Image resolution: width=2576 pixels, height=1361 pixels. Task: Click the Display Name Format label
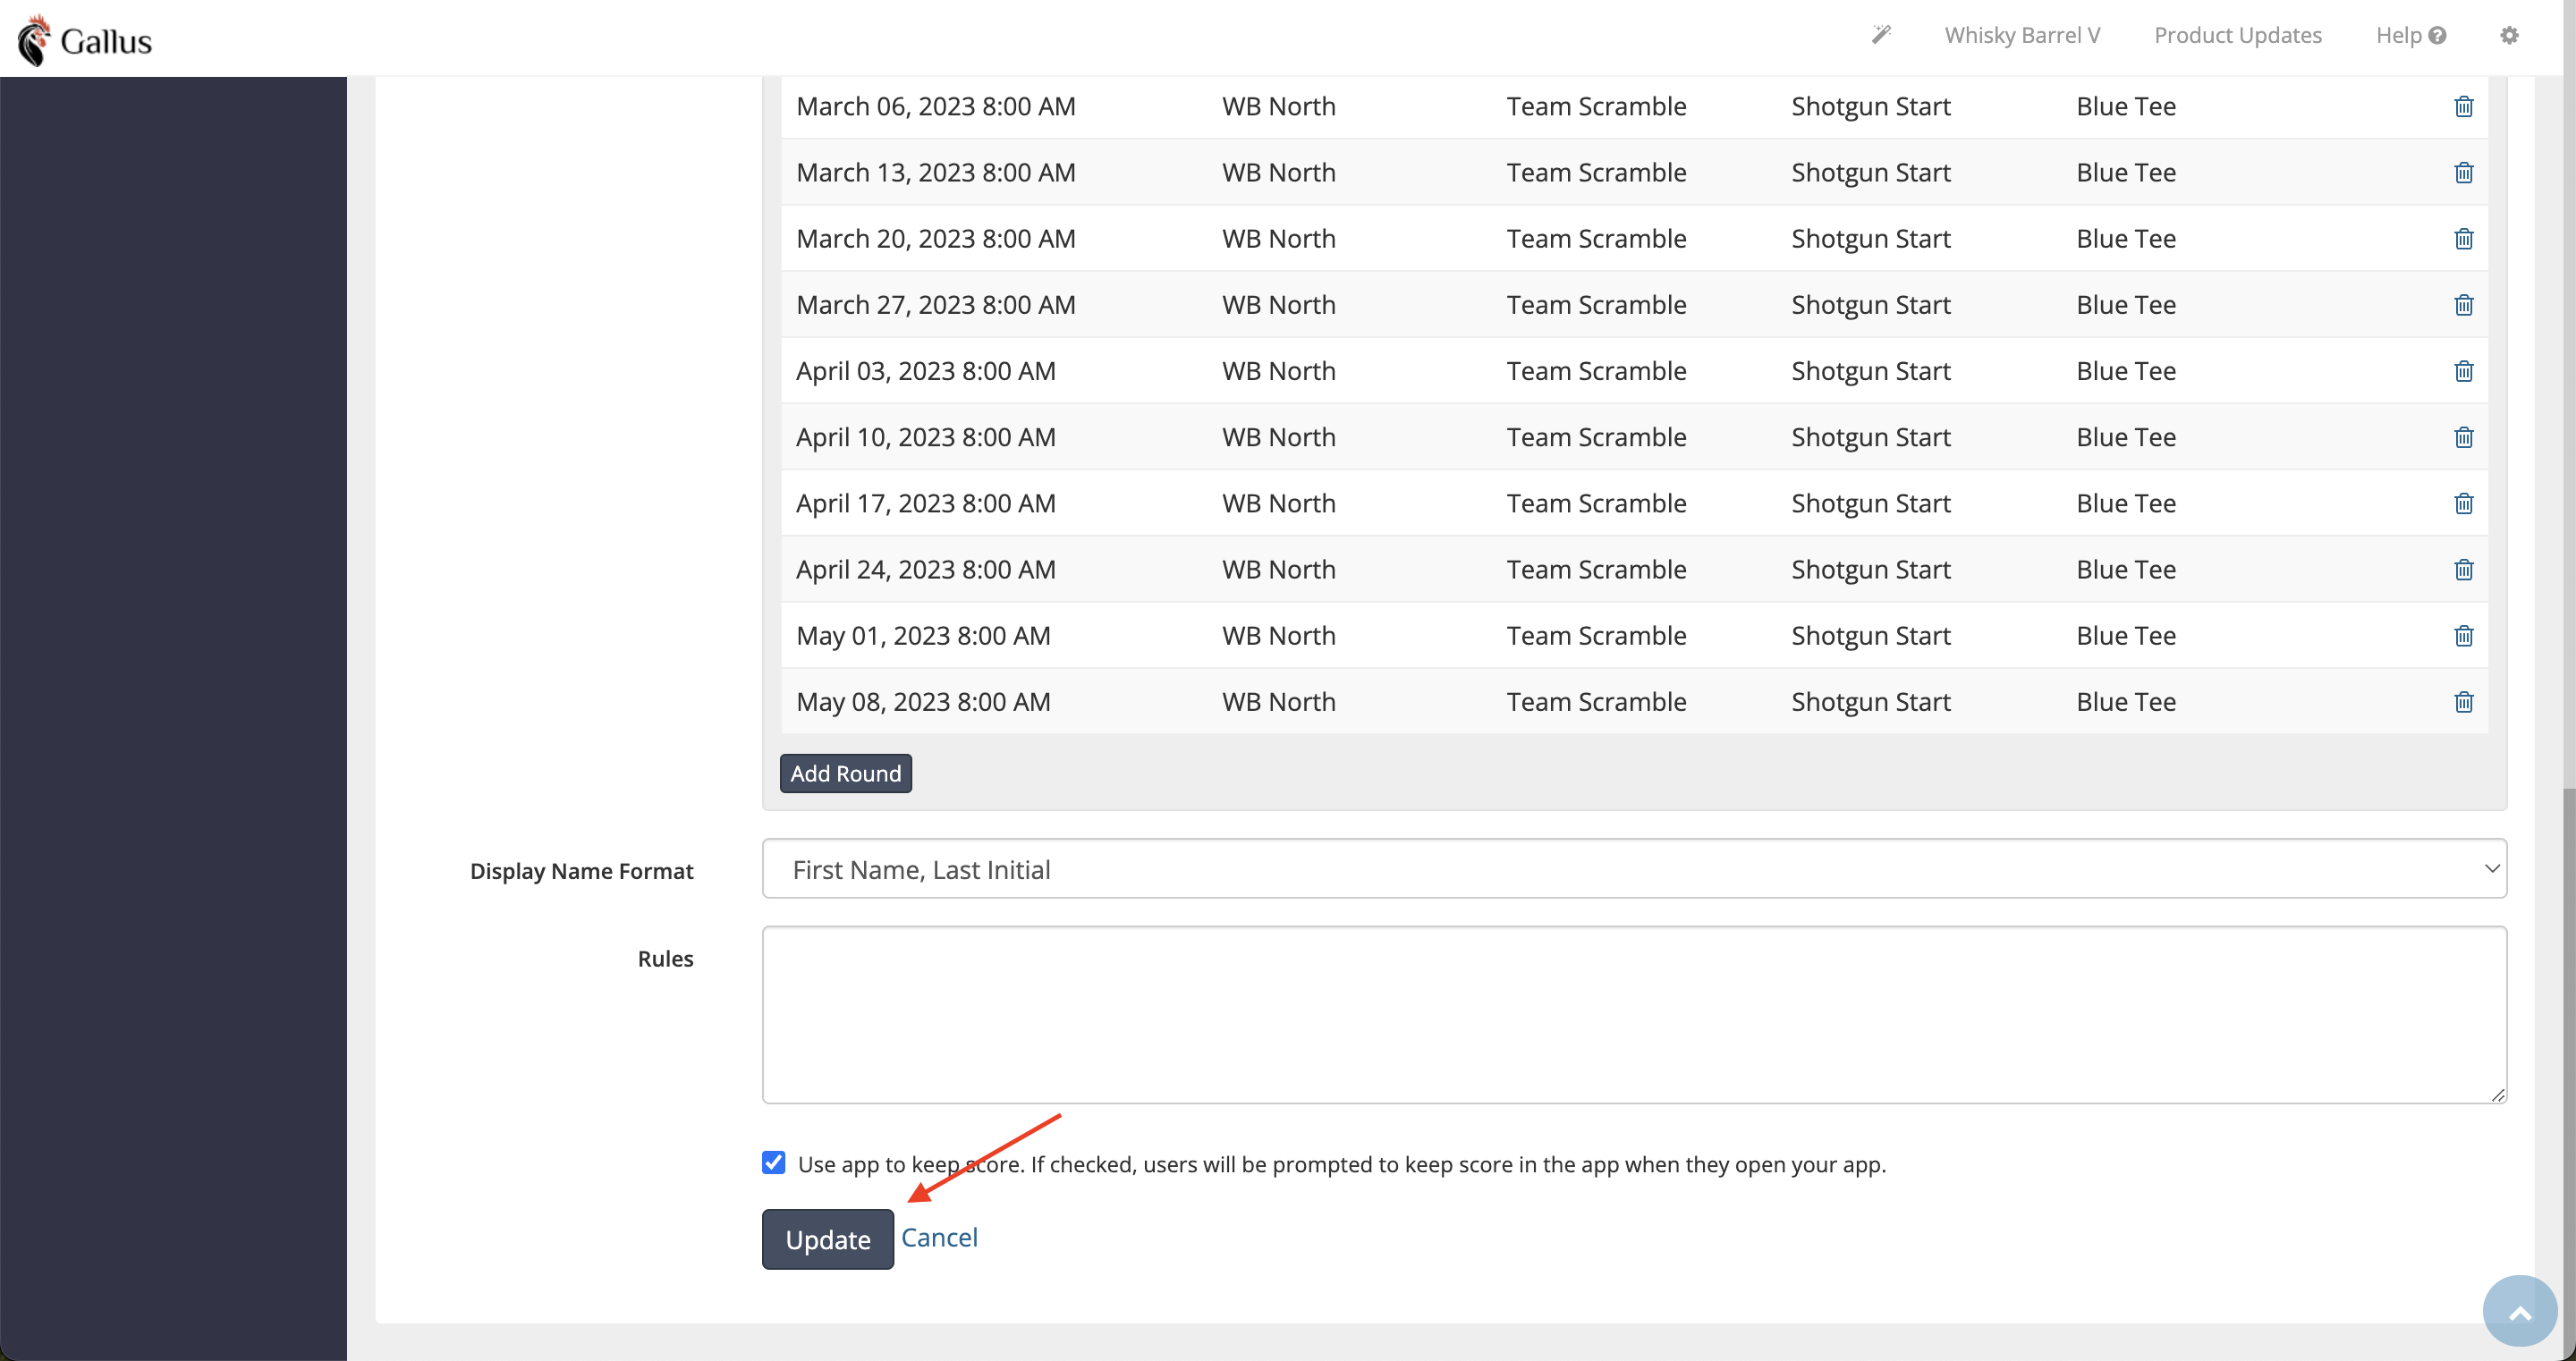[x=581, y=870]
